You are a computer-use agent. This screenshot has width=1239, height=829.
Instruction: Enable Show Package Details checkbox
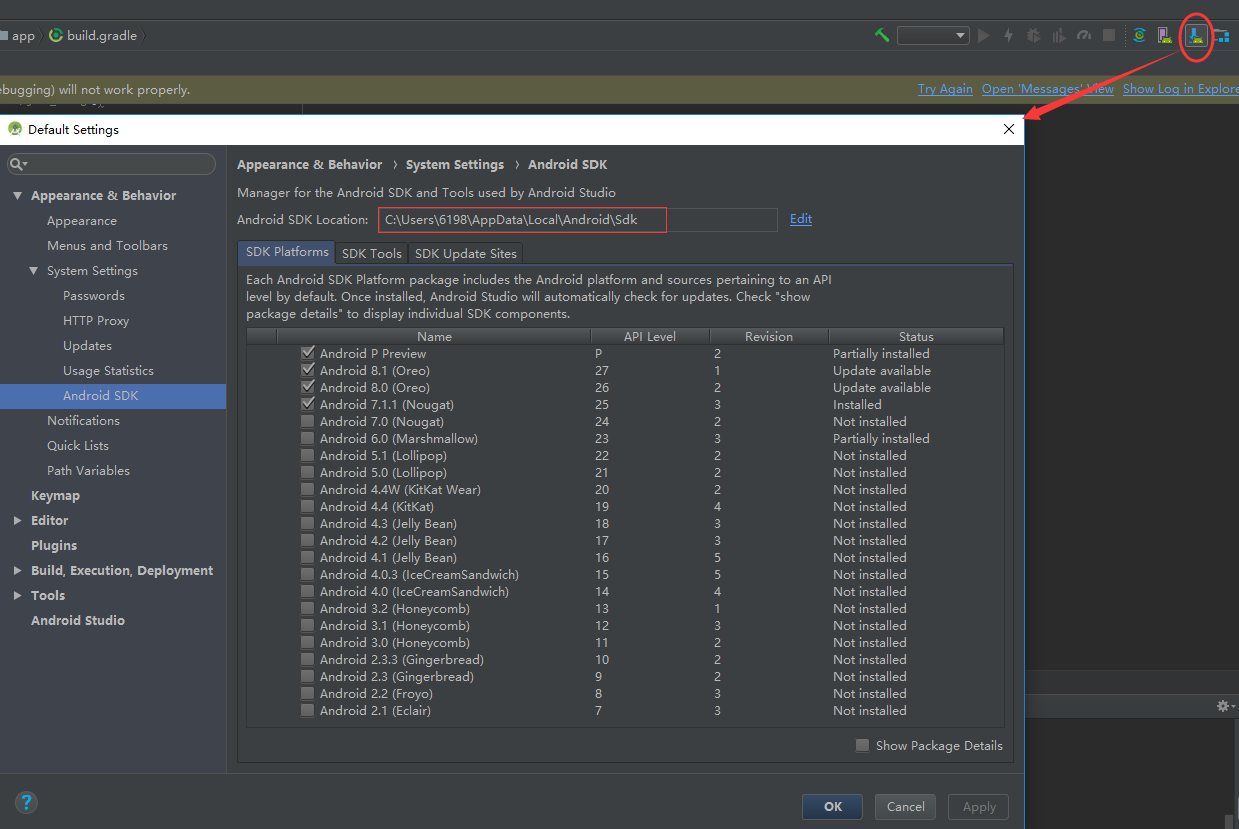pyautogui.click(x=862, y=745)
